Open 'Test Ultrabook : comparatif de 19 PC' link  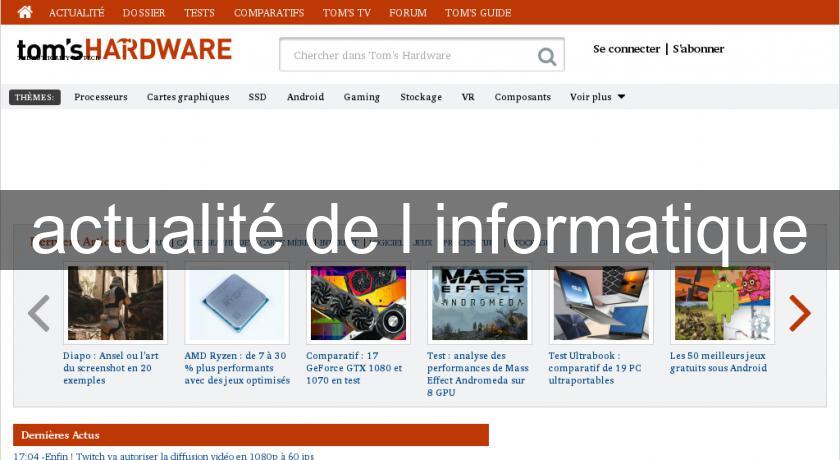pos(595,368)
